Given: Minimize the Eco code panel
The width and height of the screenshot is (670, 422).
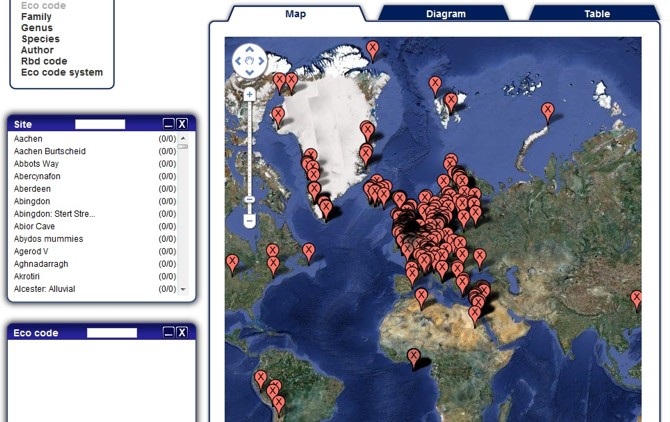Looking at the screenshot, I should tap(169, 332).
